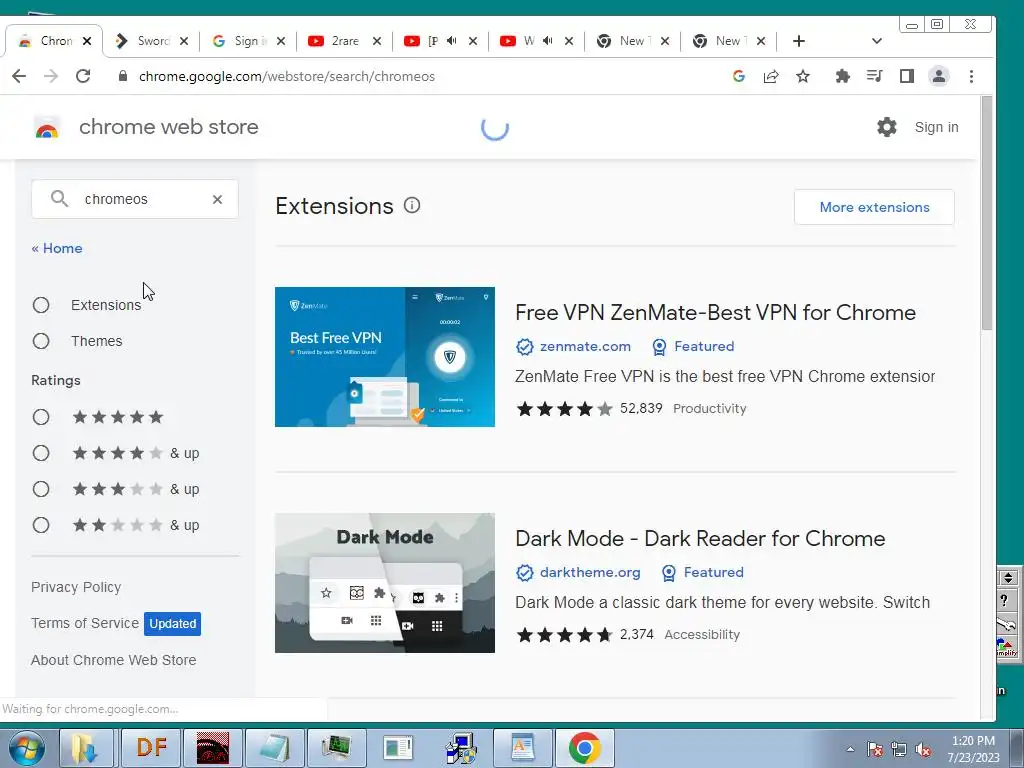Share this page via share icon

[771, 76]
